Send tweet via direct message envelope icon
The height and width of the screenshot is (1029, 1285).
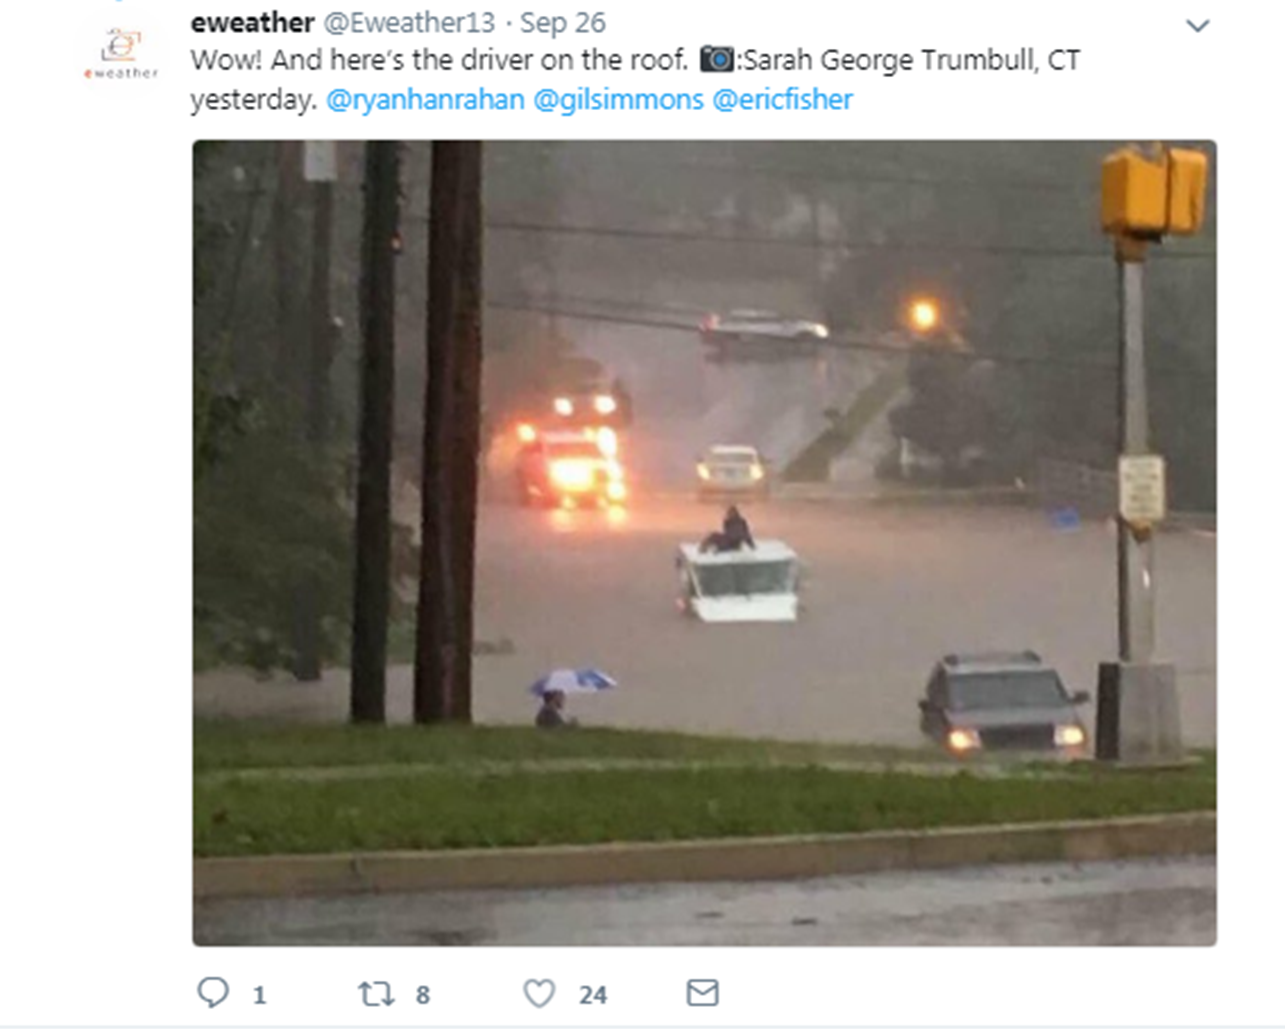(703, 992)
